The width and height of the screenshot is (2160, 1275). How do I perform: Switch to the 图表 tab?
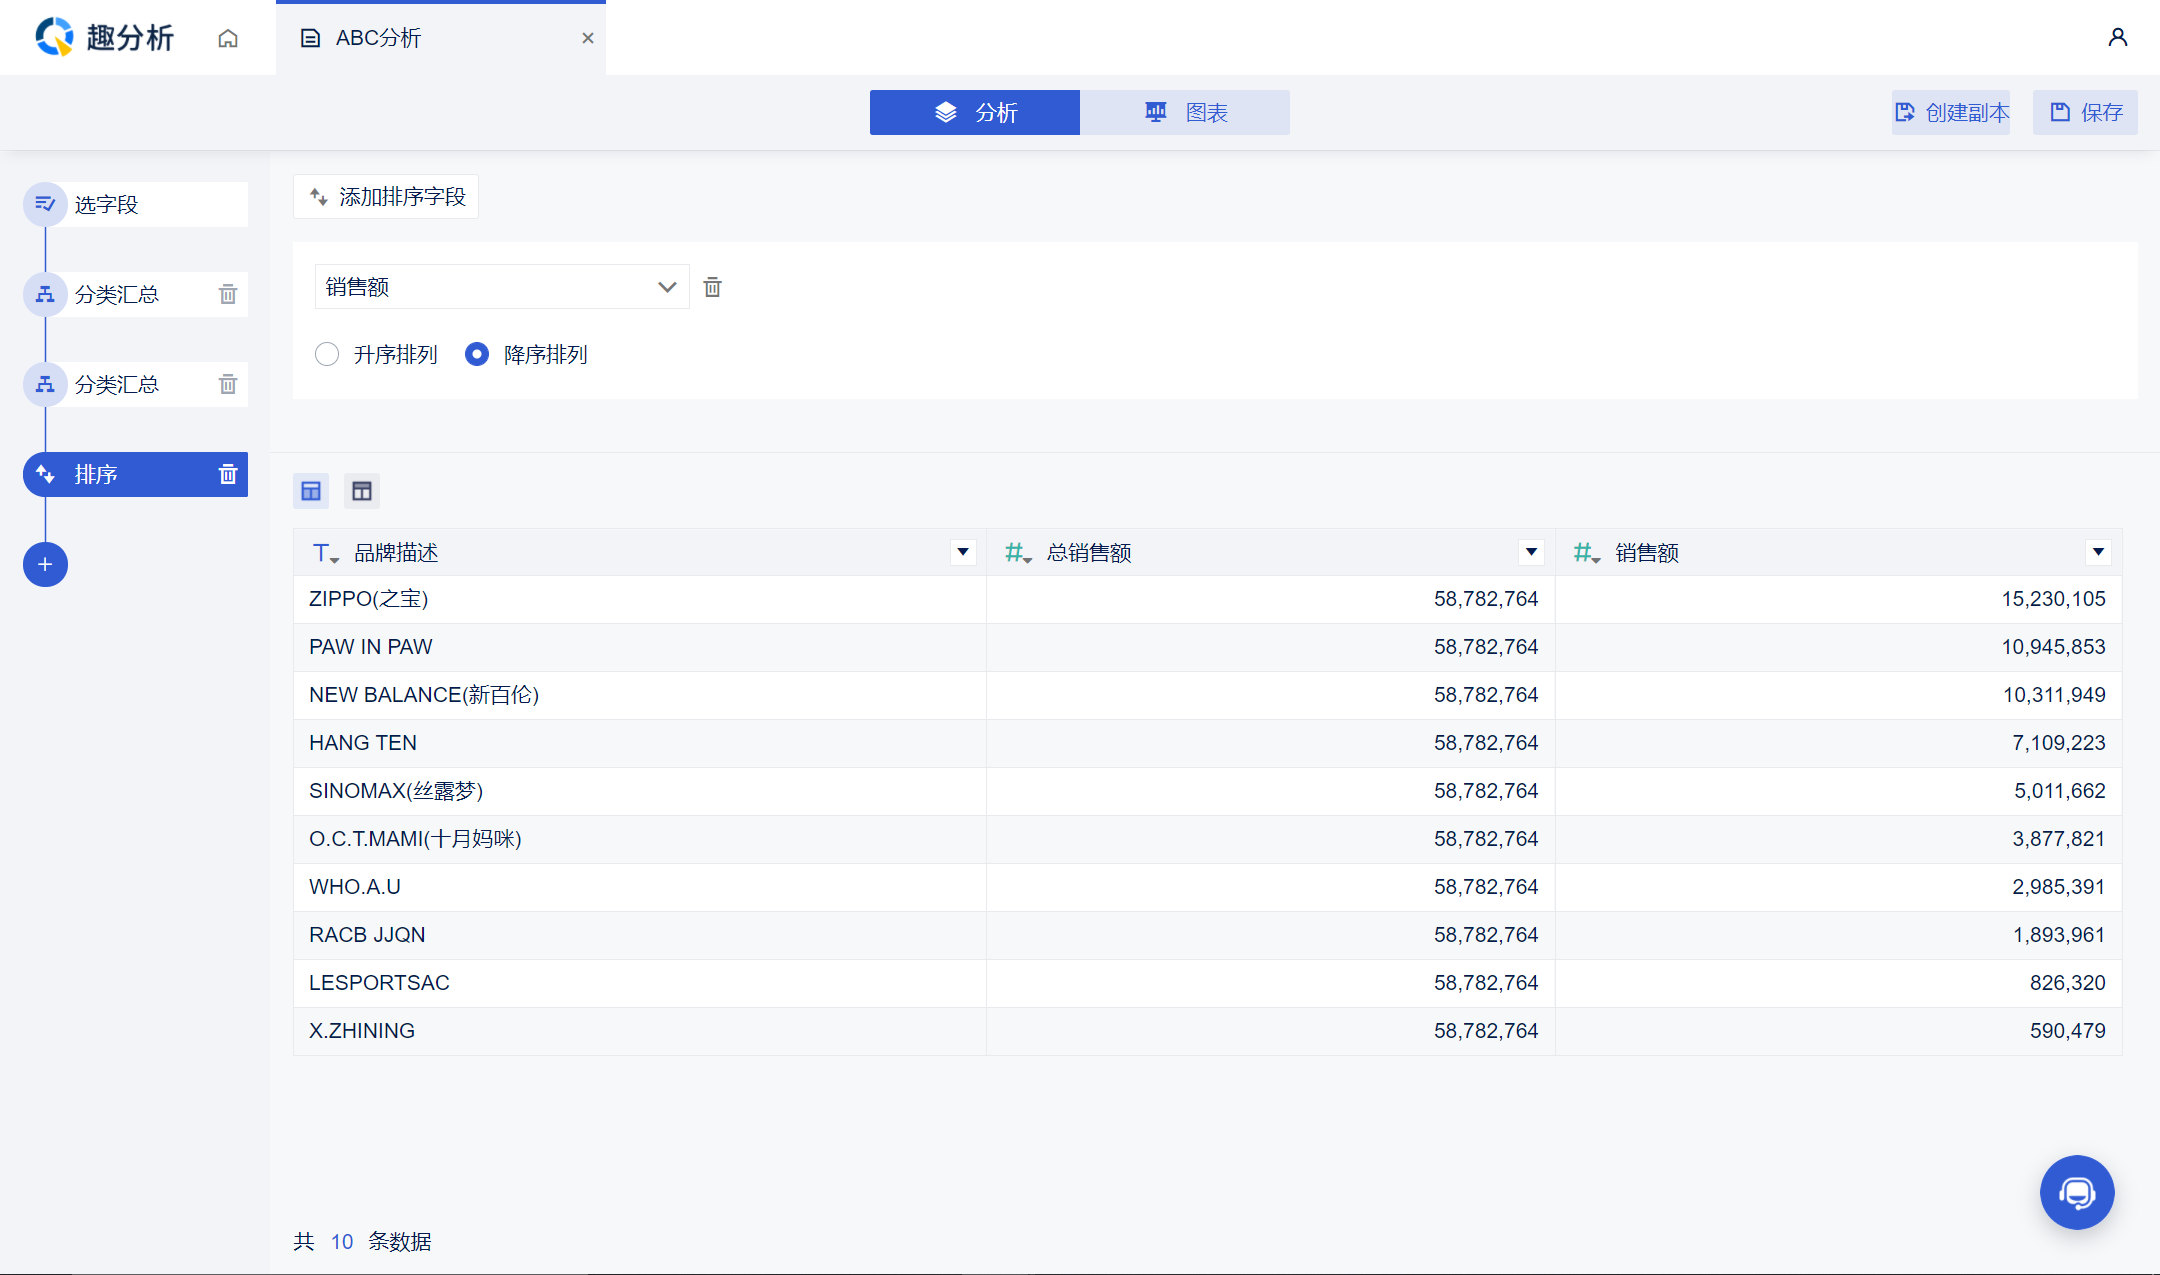(1184, 112)
